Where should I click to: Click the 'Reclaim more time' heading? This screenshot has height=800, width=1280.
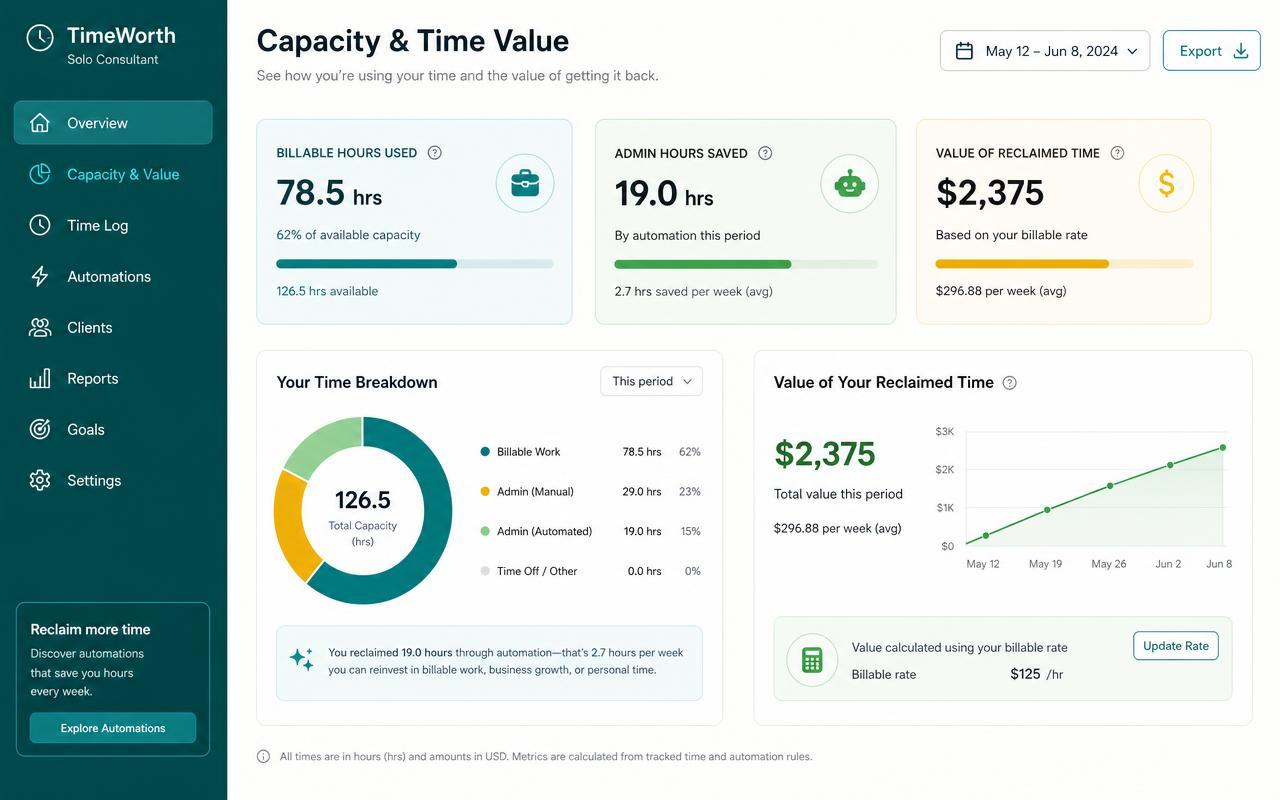click(90, 629)
